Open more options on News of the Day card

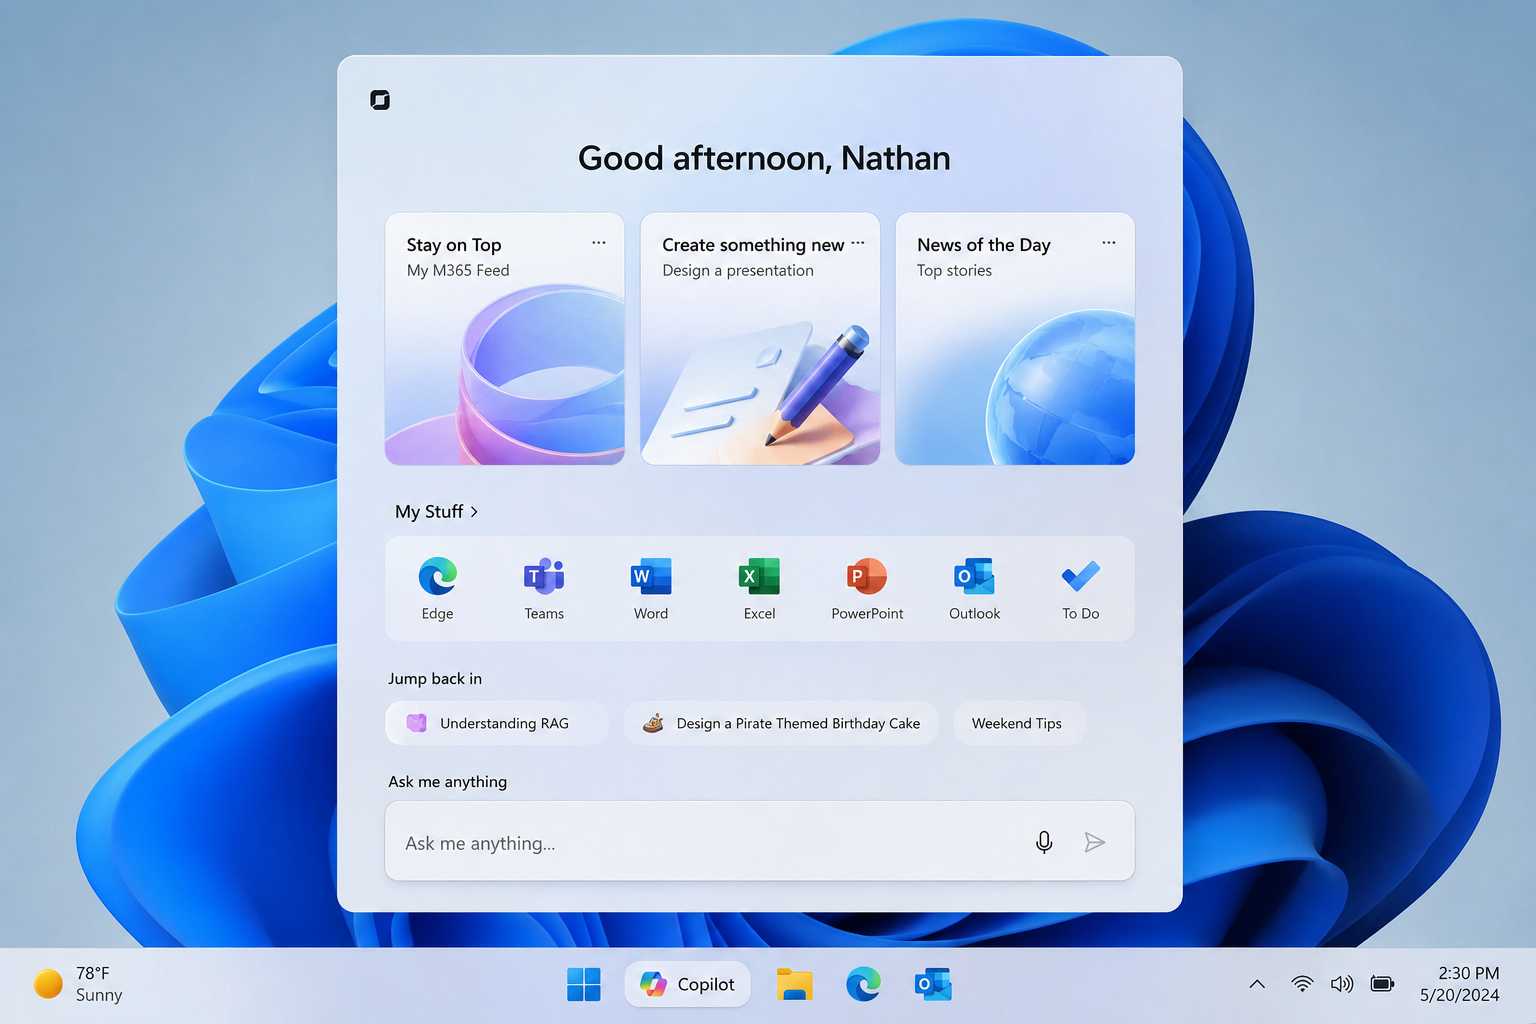1109,243
